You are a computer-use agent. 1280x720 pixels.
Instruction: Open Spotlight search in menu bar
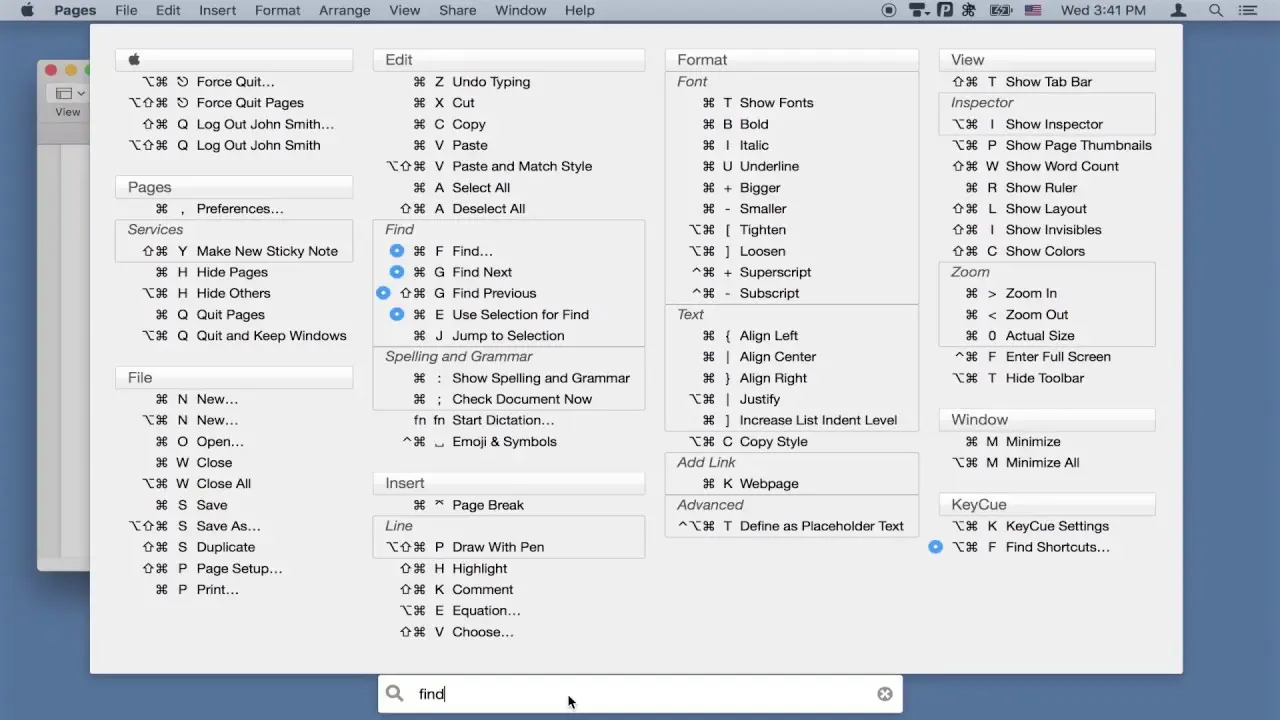[1216, 10]
